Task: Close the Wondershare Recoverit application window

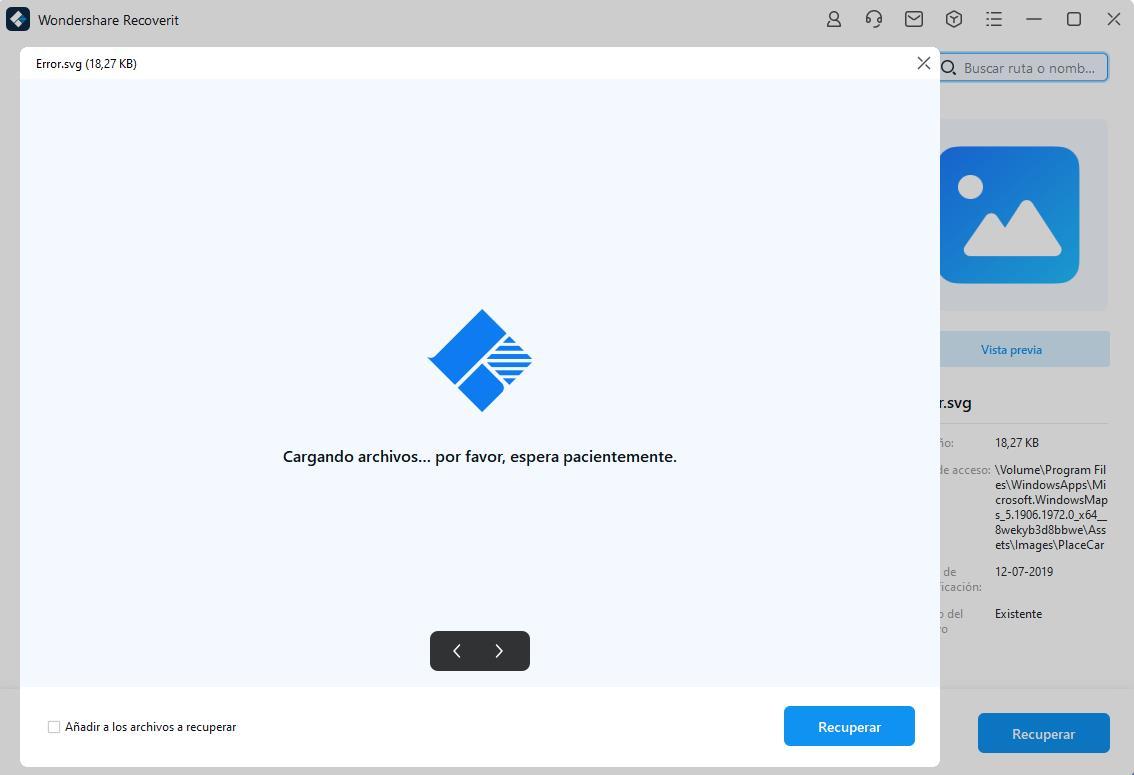Action: [1113, 19]
